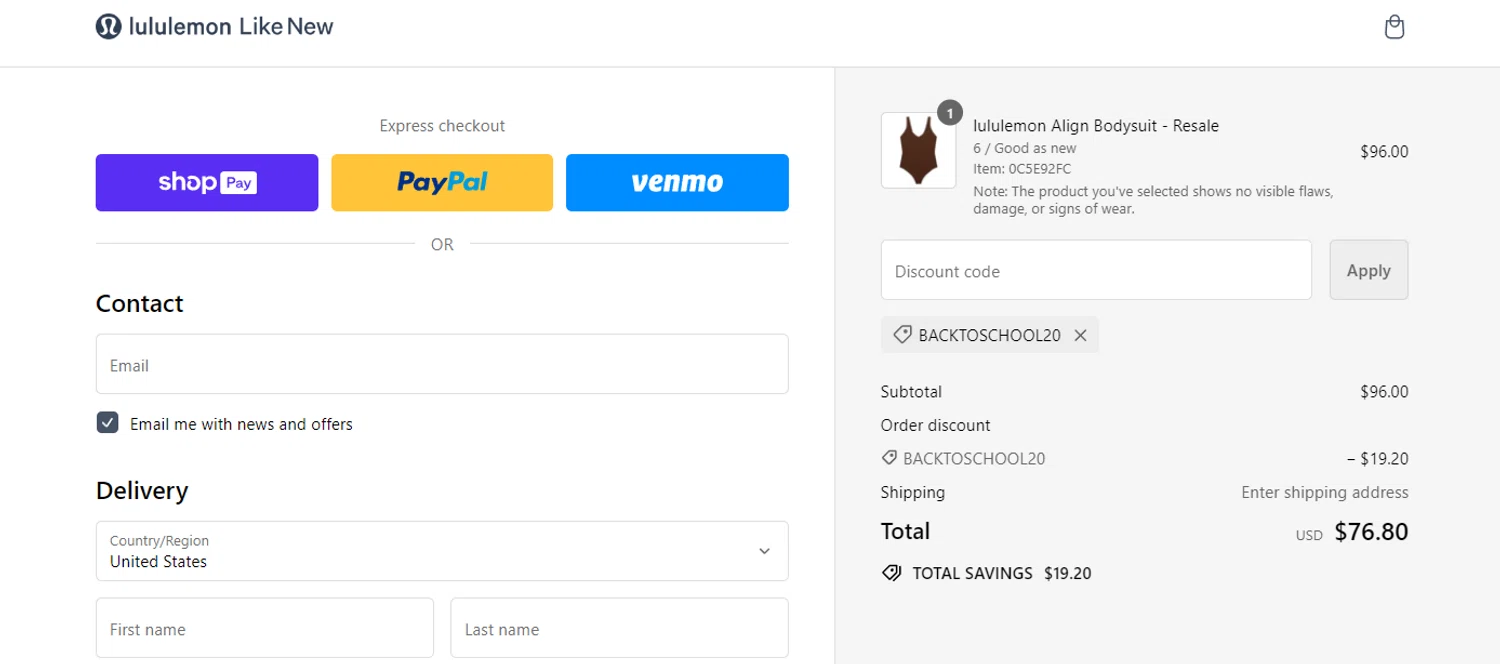Remove the BACKTOSCHOOL20 discount code
This screenshot has width=1500, height=664.
1080,336
